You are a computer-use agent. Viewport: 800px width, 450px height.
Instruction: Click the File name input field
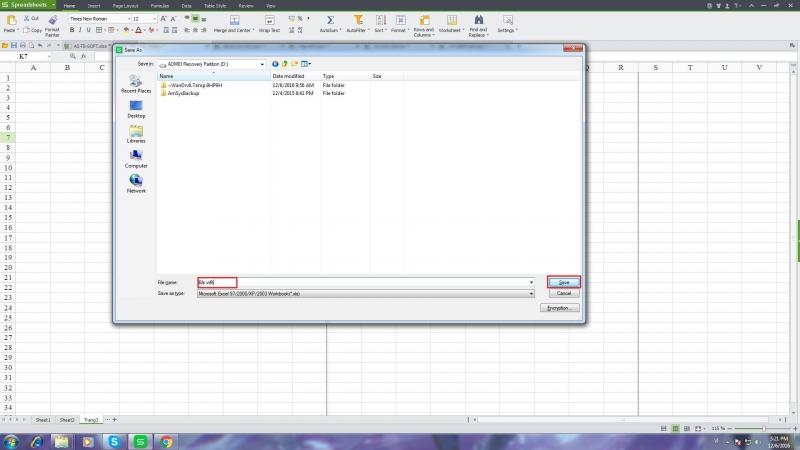point(364,282)
